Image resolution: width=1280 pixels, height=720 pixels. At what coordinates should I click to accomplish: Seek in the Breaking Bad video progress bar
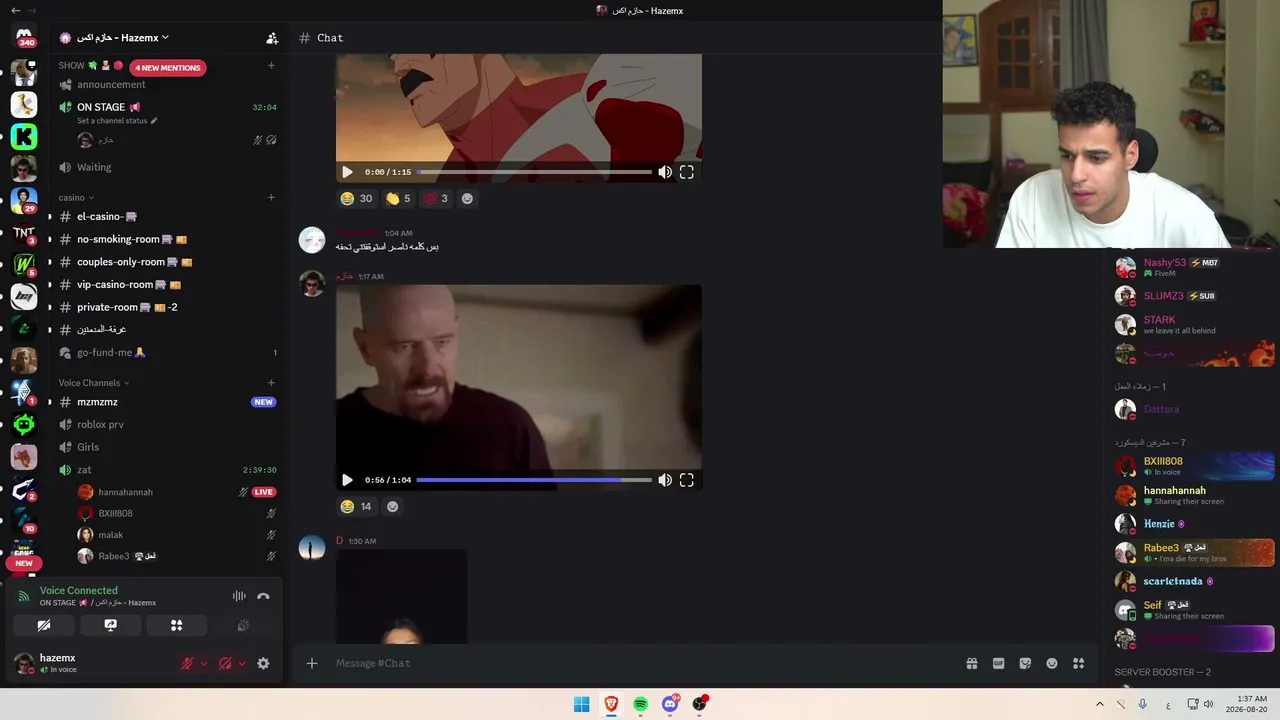[x=534, y=480]
